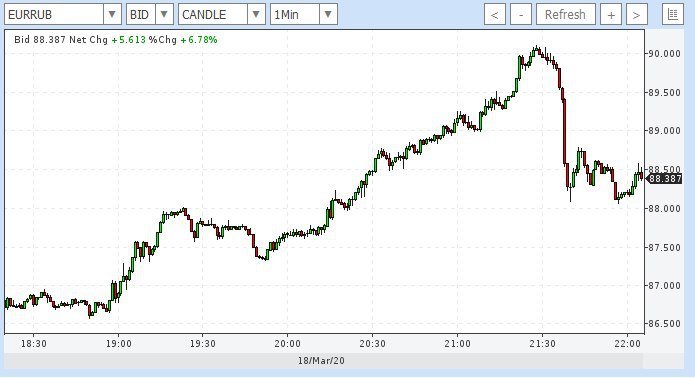Click the 89.000 price axis label
This screenshot has width=695, height=378.
664,131
